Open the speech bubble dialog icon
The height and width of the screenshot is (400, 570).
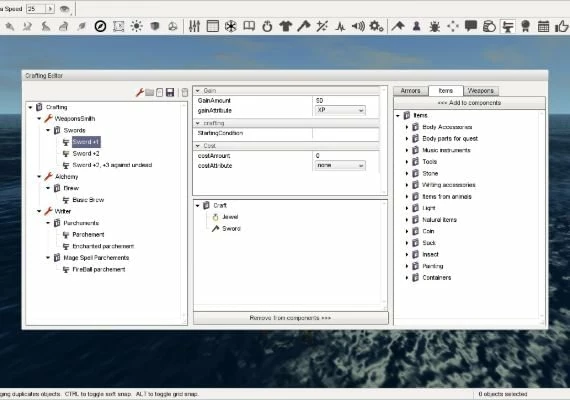tap(471, 26)
